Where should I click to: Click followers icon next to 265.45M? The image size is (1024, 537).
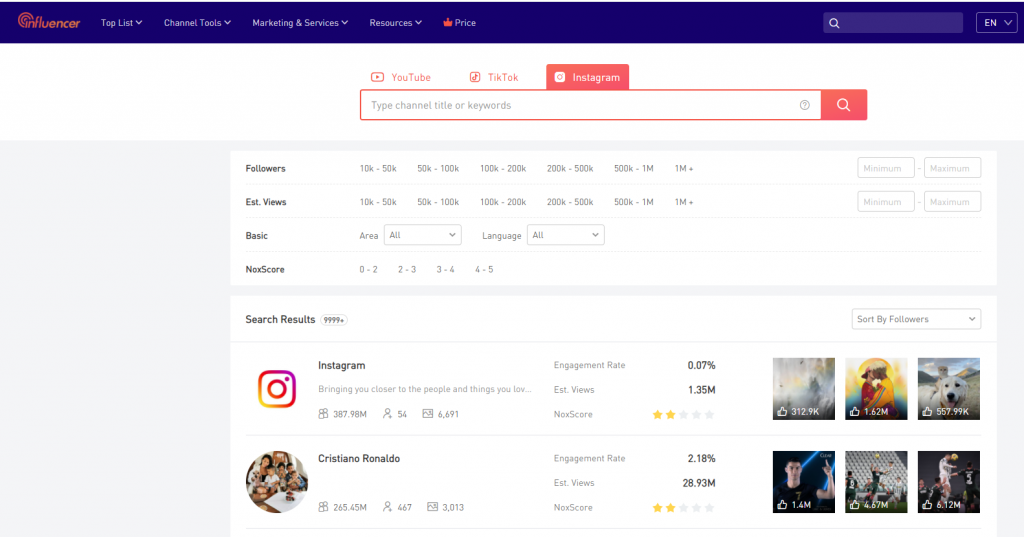tap(323, 507)
